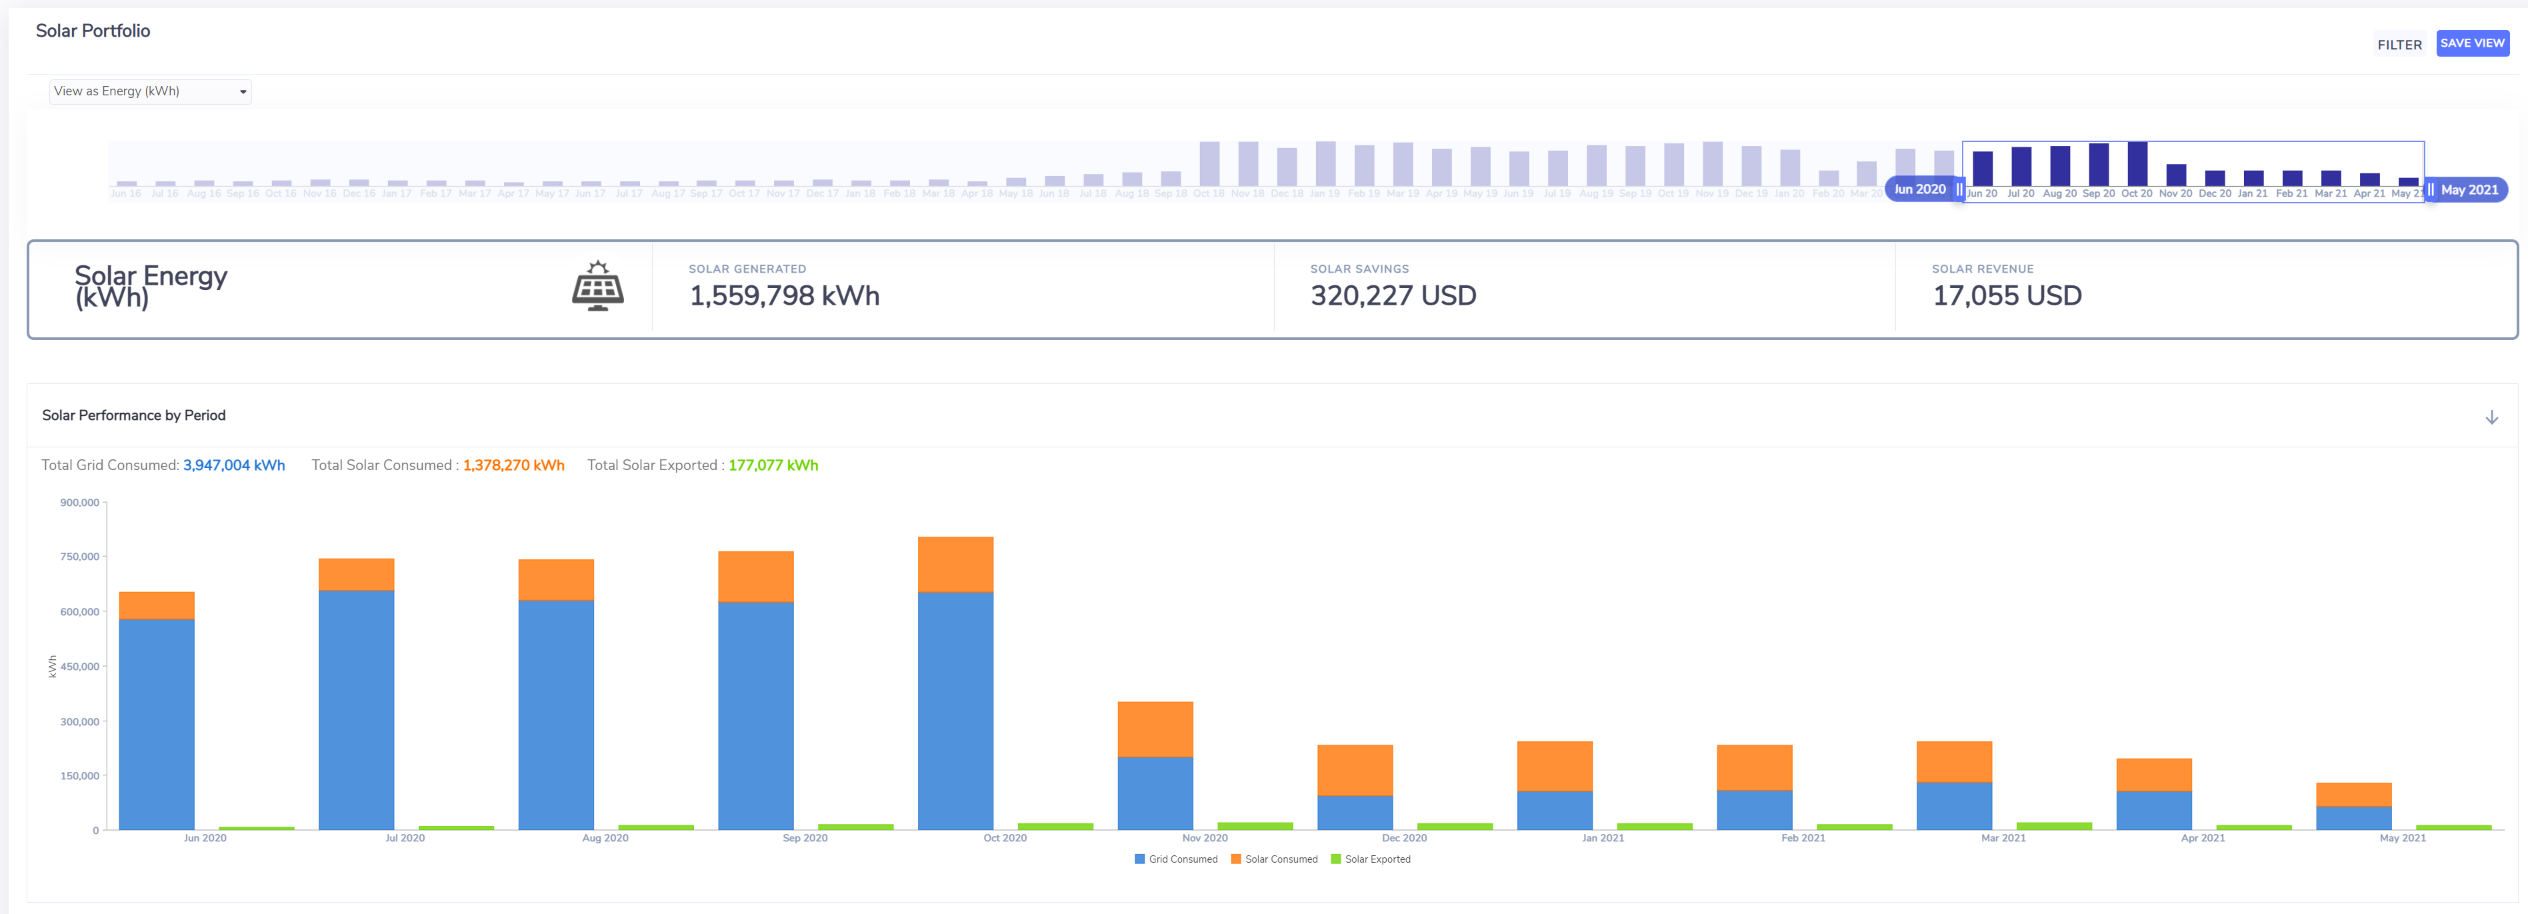This screenshot has width=2528, height=914.
Task: Click the blue Grid Consumed bar for Nov 2020
Action: pyautogui.click(x=1155, y=793)
